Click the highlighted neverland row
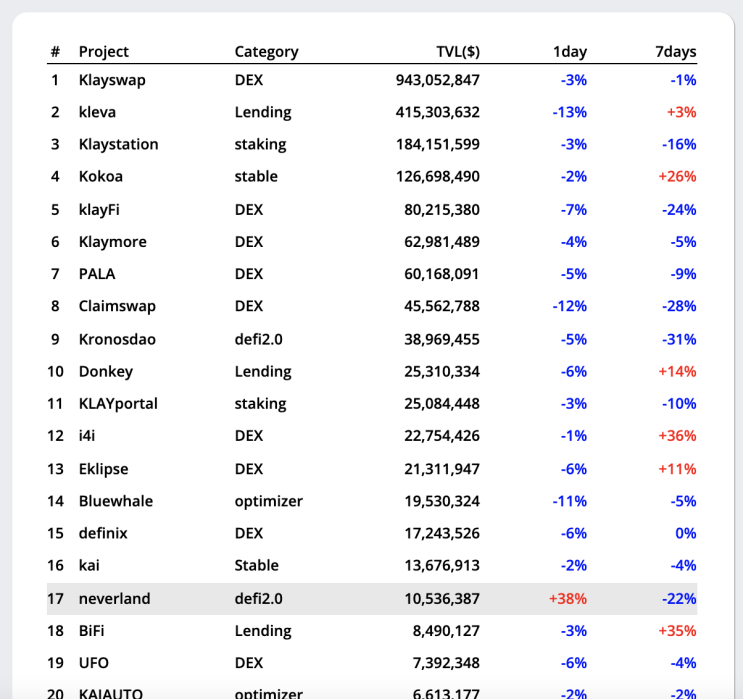Viewport: 743px width, 699px height. [372, 599]
